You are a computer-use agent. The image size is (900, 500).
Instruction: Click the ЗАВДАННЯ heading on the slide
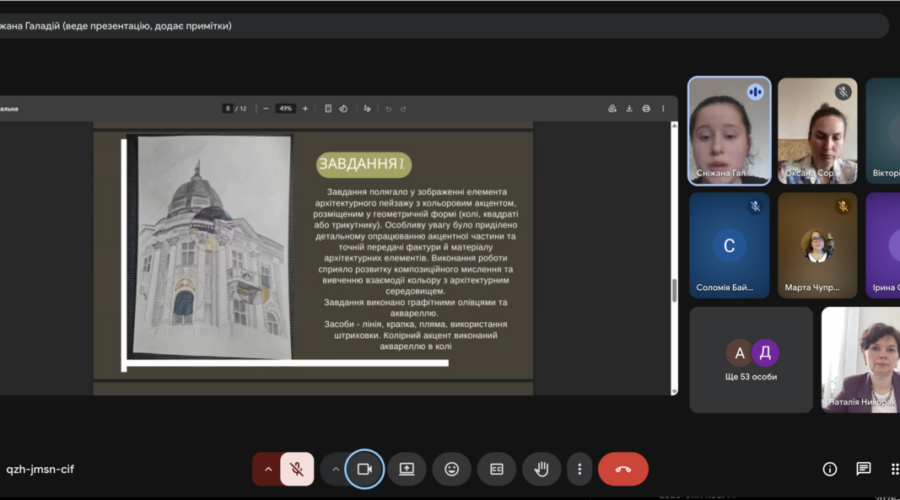(363, 164)
